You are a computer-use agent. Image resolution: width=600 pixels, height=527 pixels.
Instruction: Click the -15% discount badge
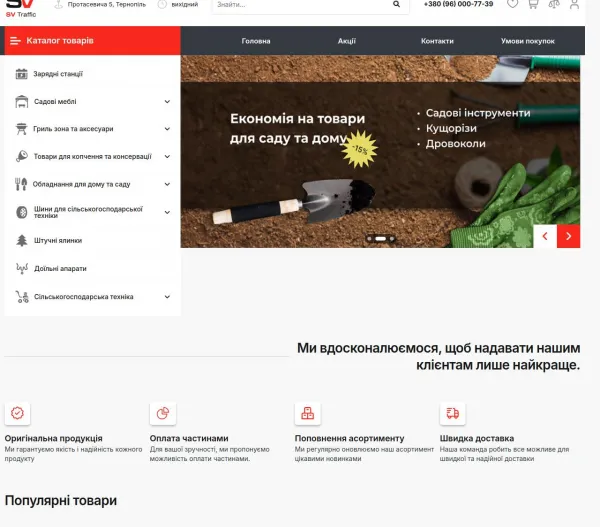pyautogui.click(x=359, y=149)
